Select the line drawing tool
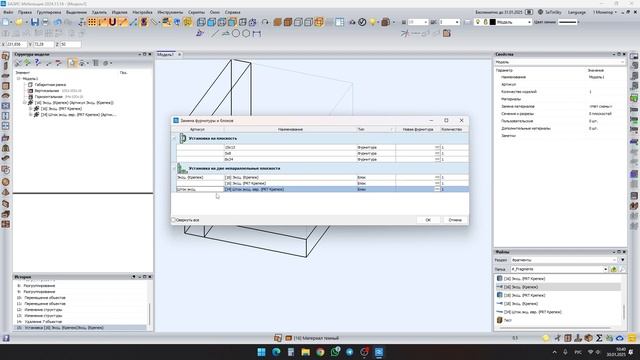Image resolution: width=640 pixels, height=360 pixels. tap(215, 33)
